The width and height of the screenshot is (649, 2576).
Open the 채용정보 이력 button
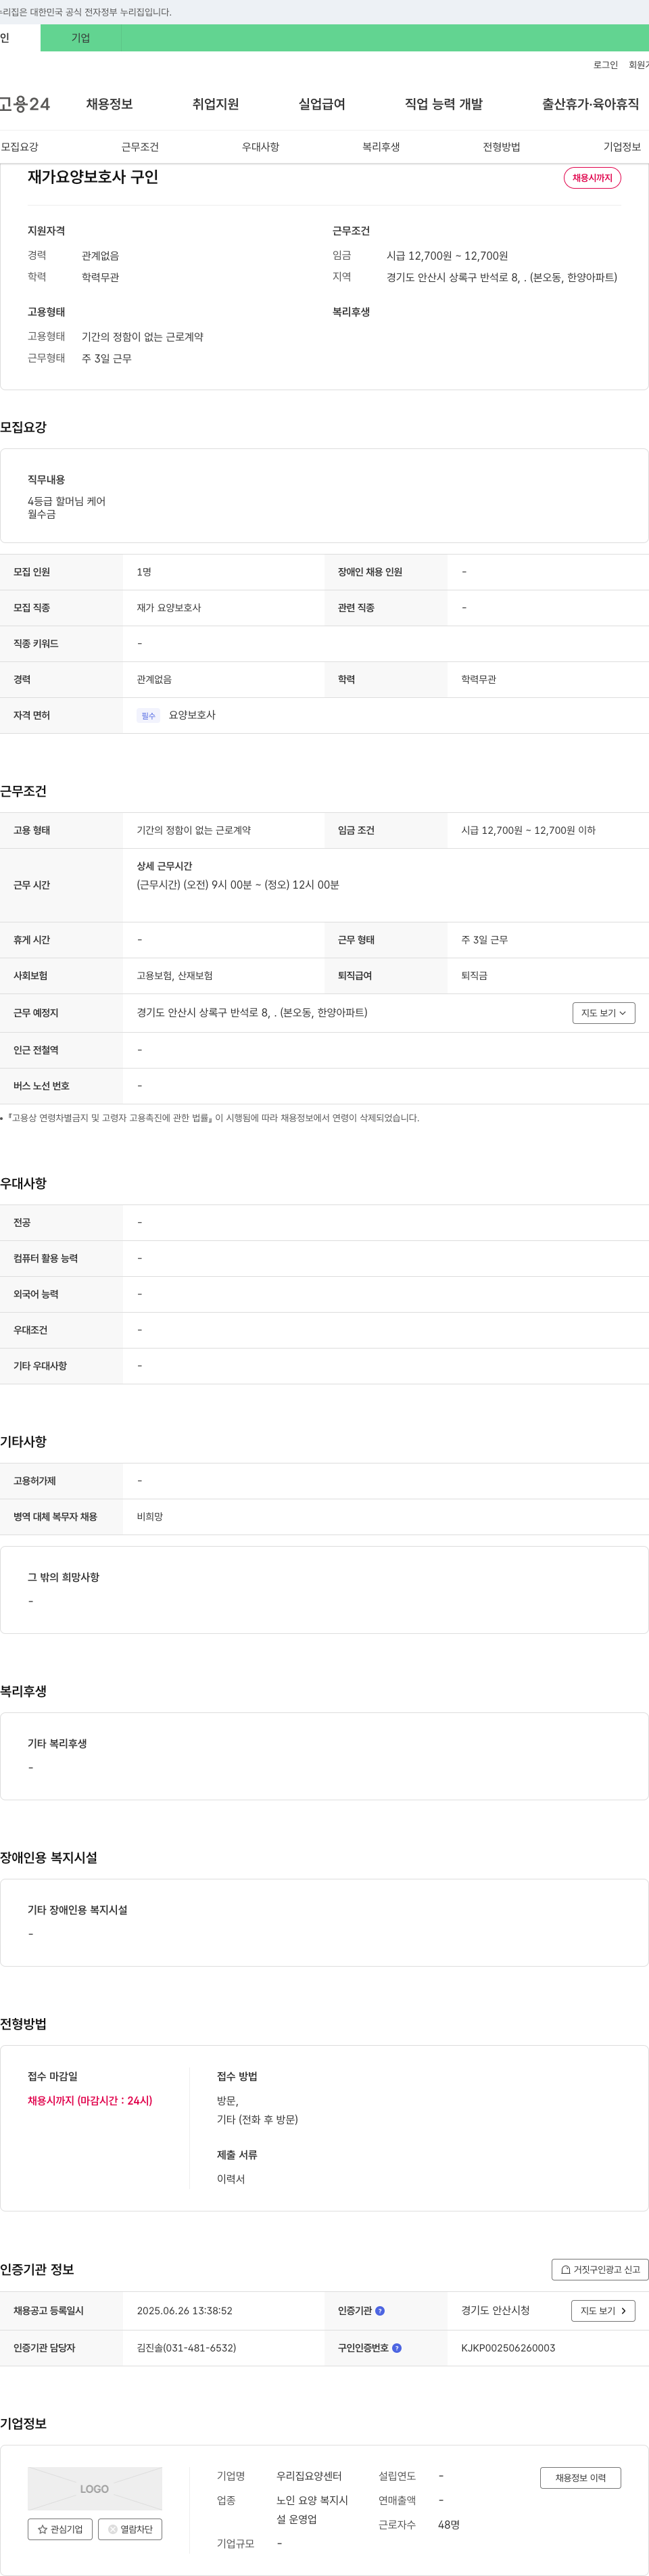pyautogui.click(x=581, y=2478)
